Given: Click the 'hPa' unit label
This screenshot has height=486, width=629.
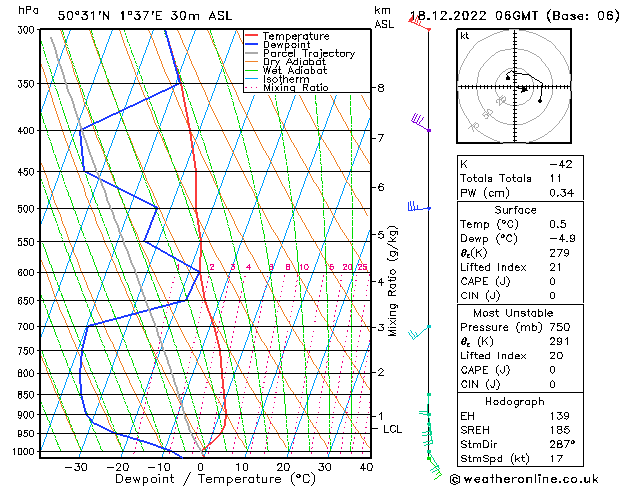Looking at the screenshot, I should [28, 10].
